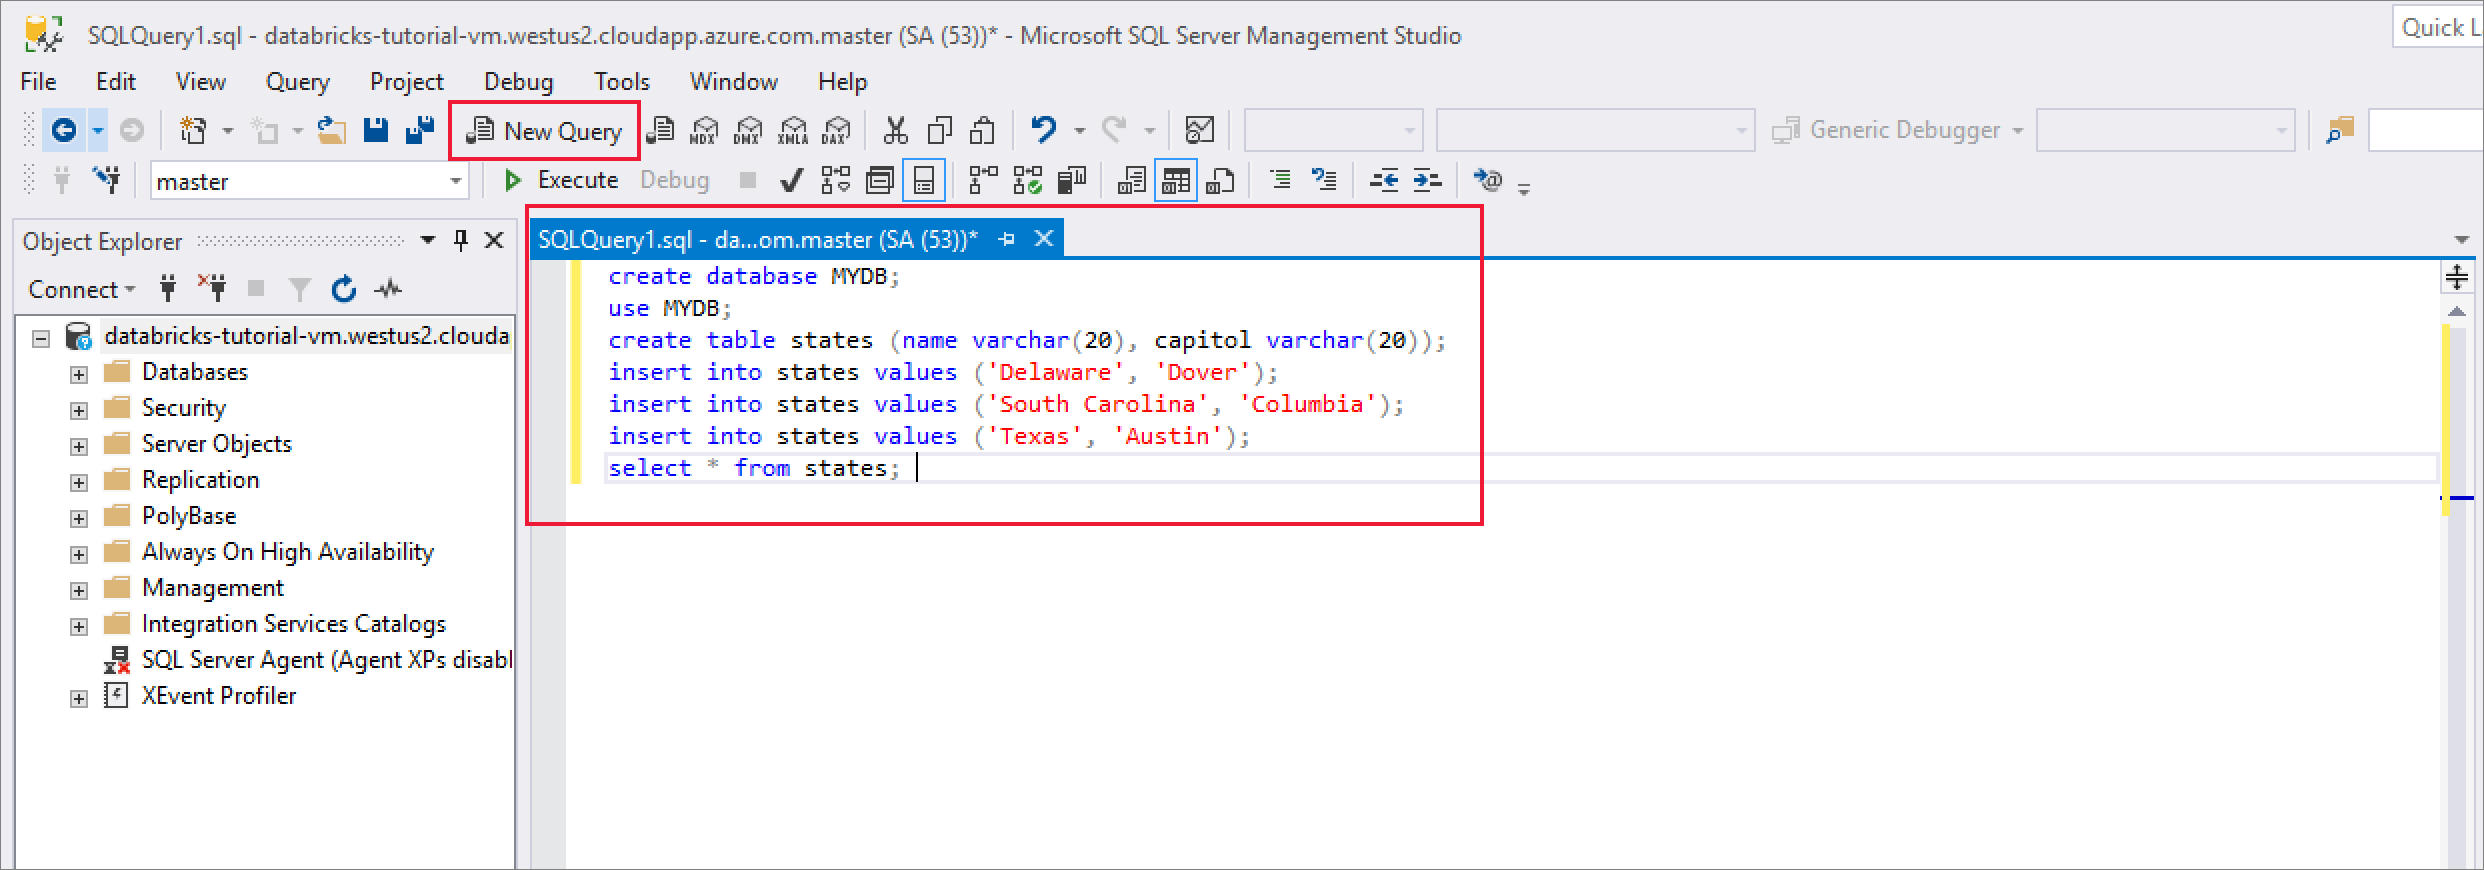Open the File menu
The height and width of the screenshot is (870, 2484).
(x=38, y=81)
